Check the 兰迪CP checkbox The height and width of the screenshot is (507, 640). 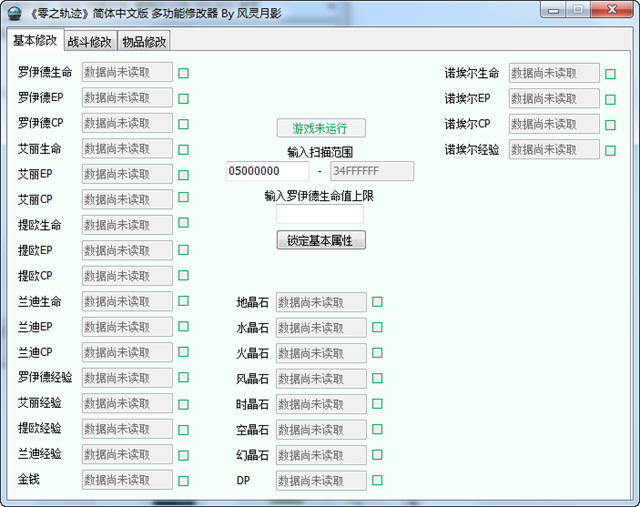click(x=183, y=352)
